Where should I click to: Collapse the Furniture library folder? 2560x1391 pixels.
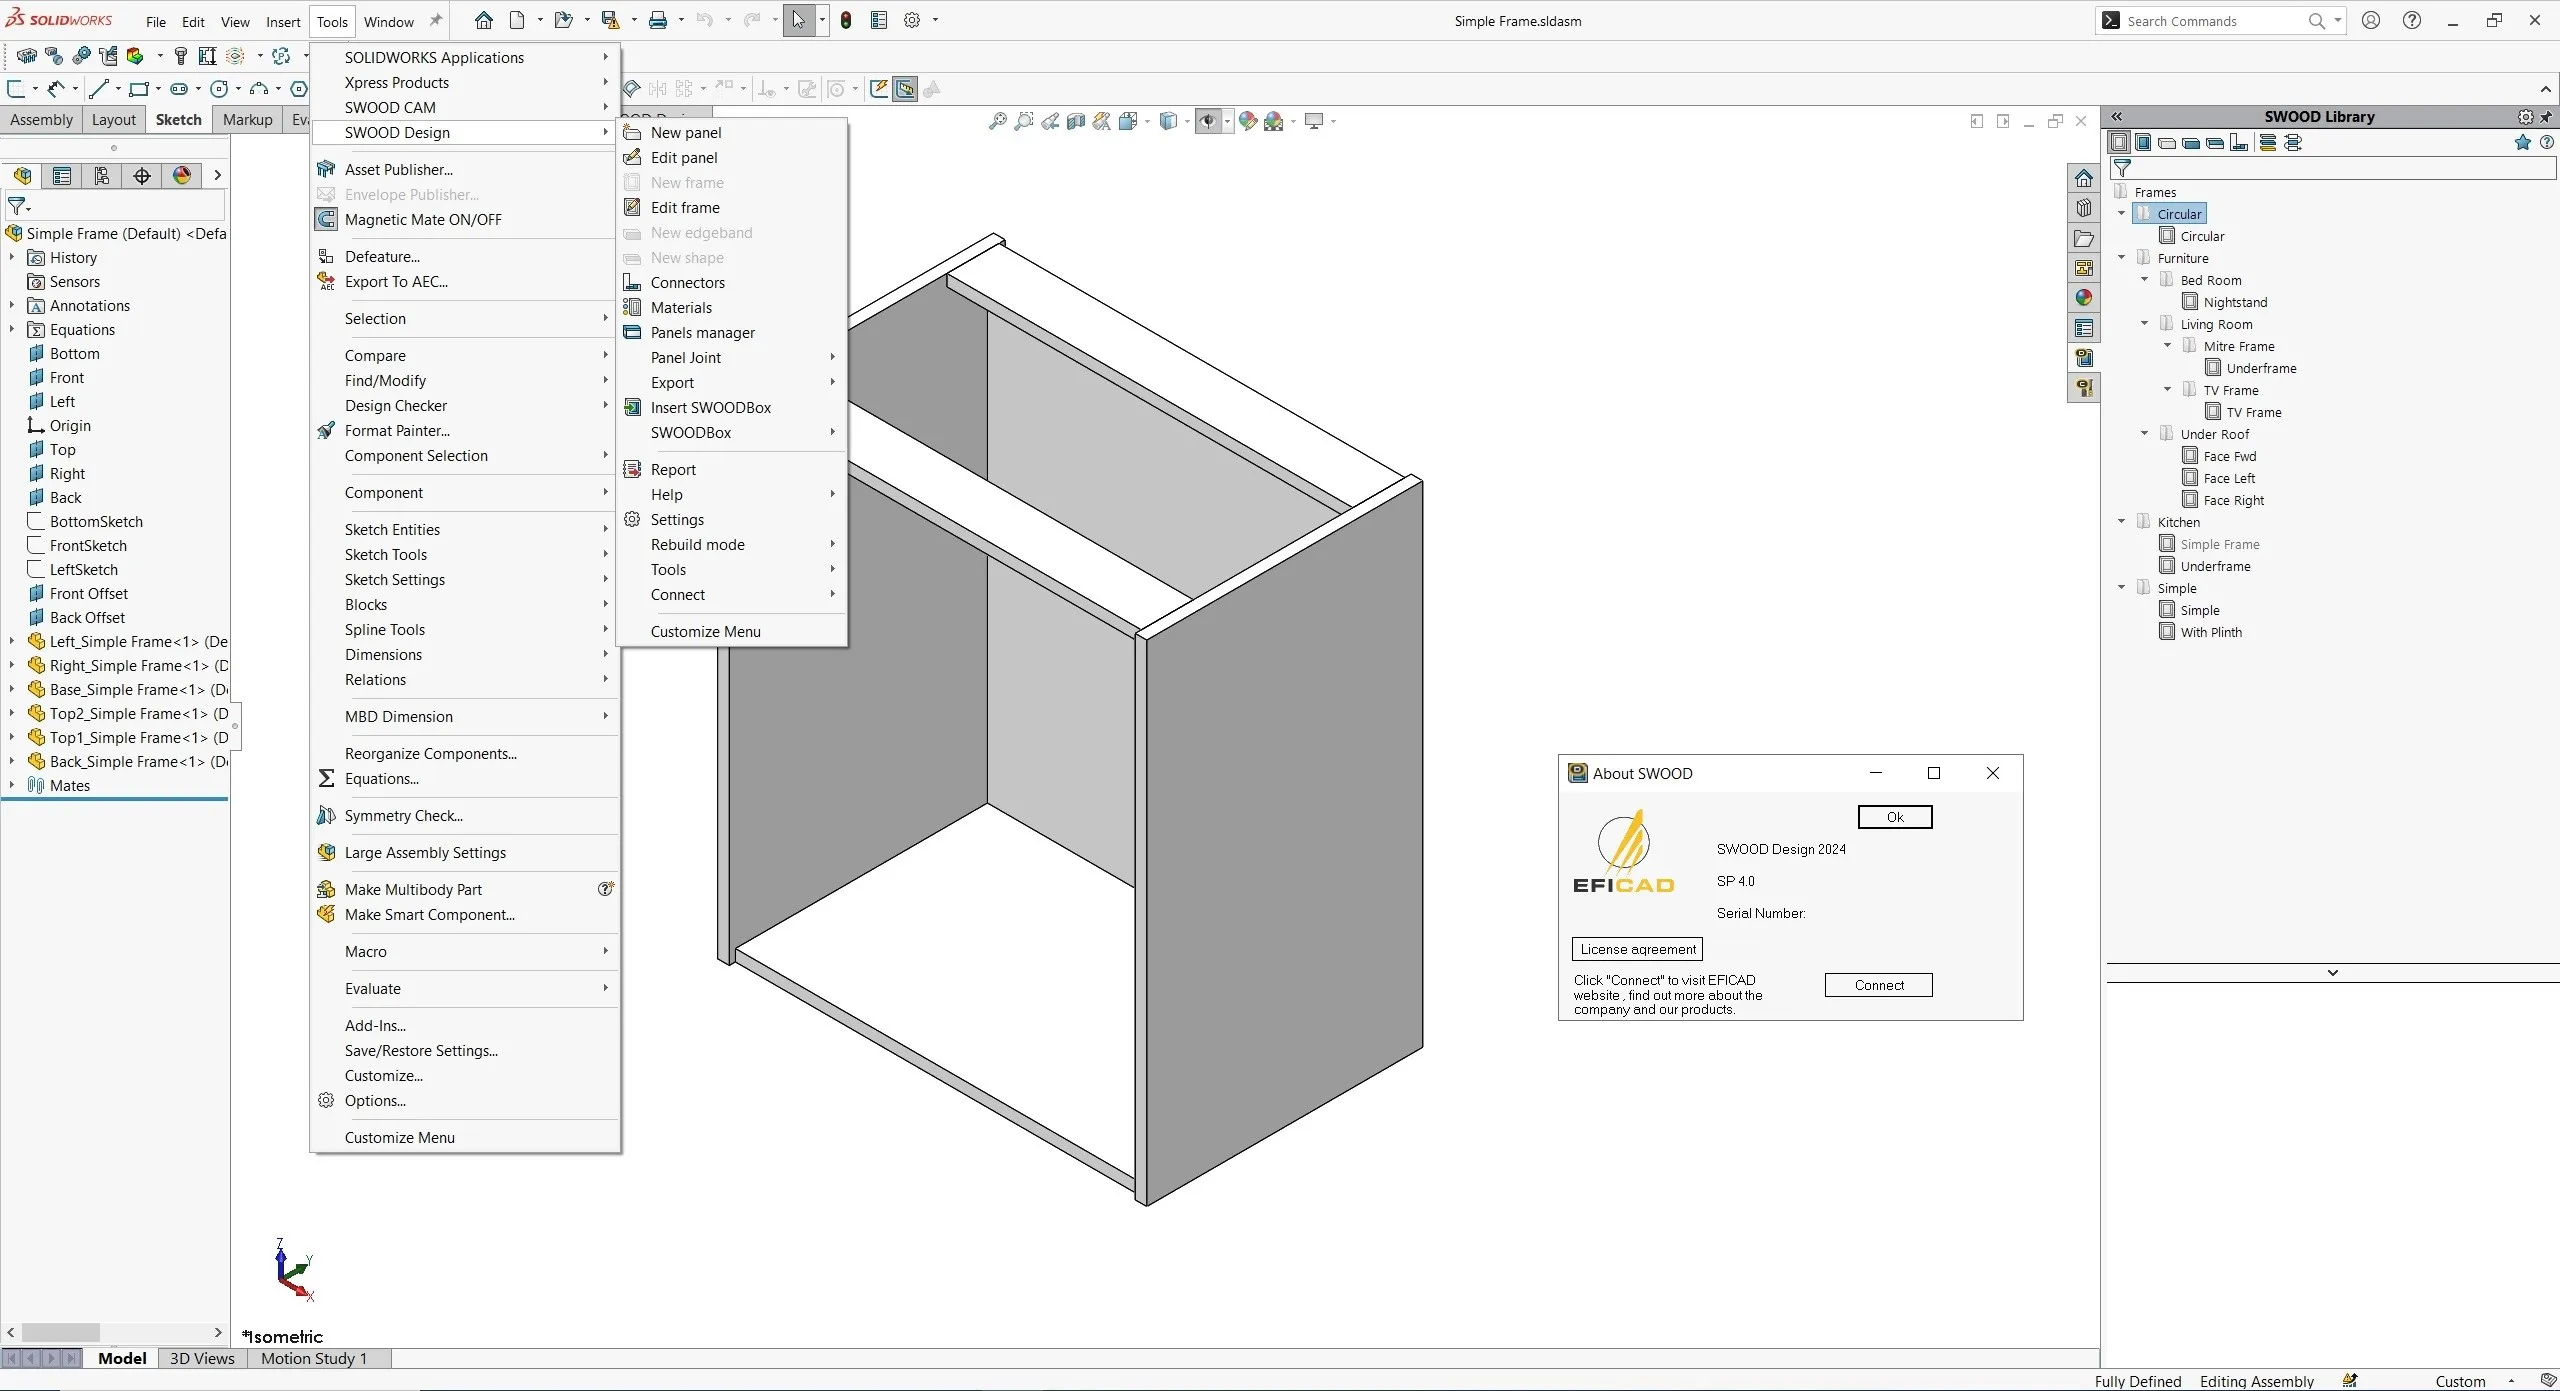tap(2122, 258)
